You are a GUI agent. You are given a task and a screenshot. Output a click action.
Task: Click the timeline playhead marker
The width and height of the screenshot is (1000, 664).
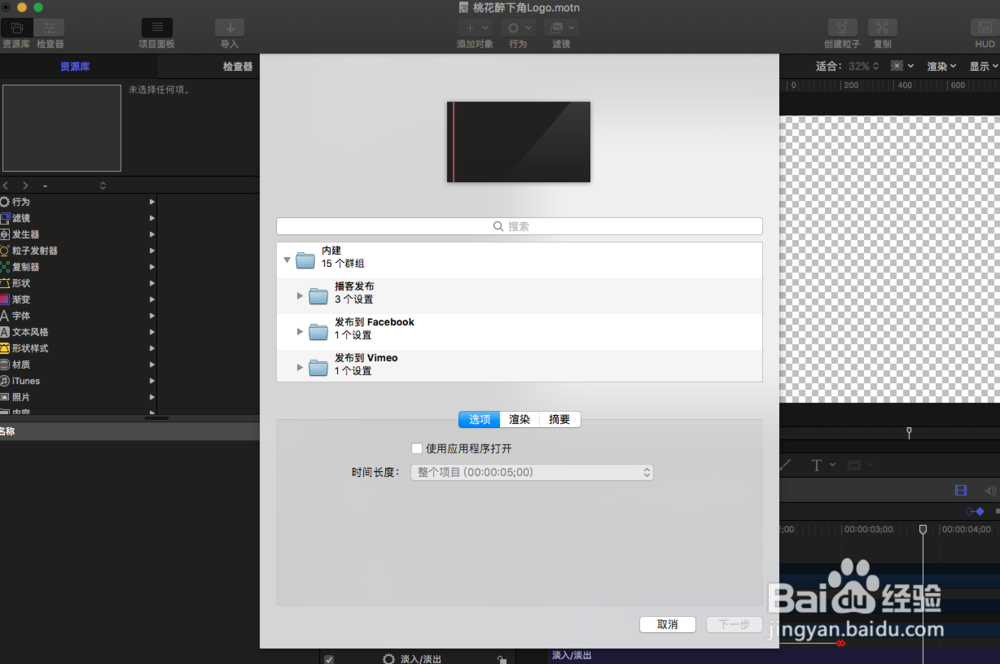(x=923, y=529)
